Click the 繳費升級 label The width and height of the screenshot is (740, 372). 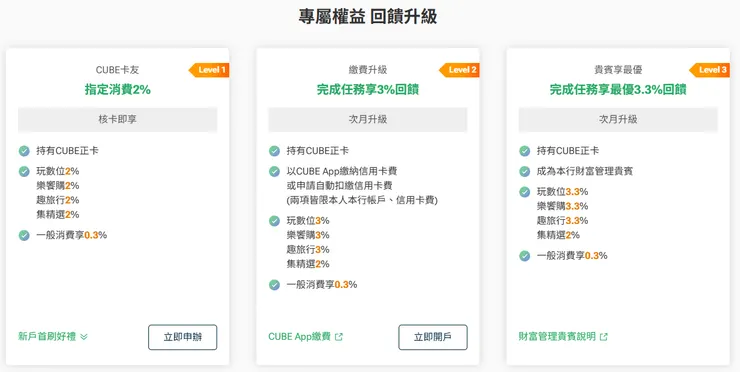pos(368,70)
